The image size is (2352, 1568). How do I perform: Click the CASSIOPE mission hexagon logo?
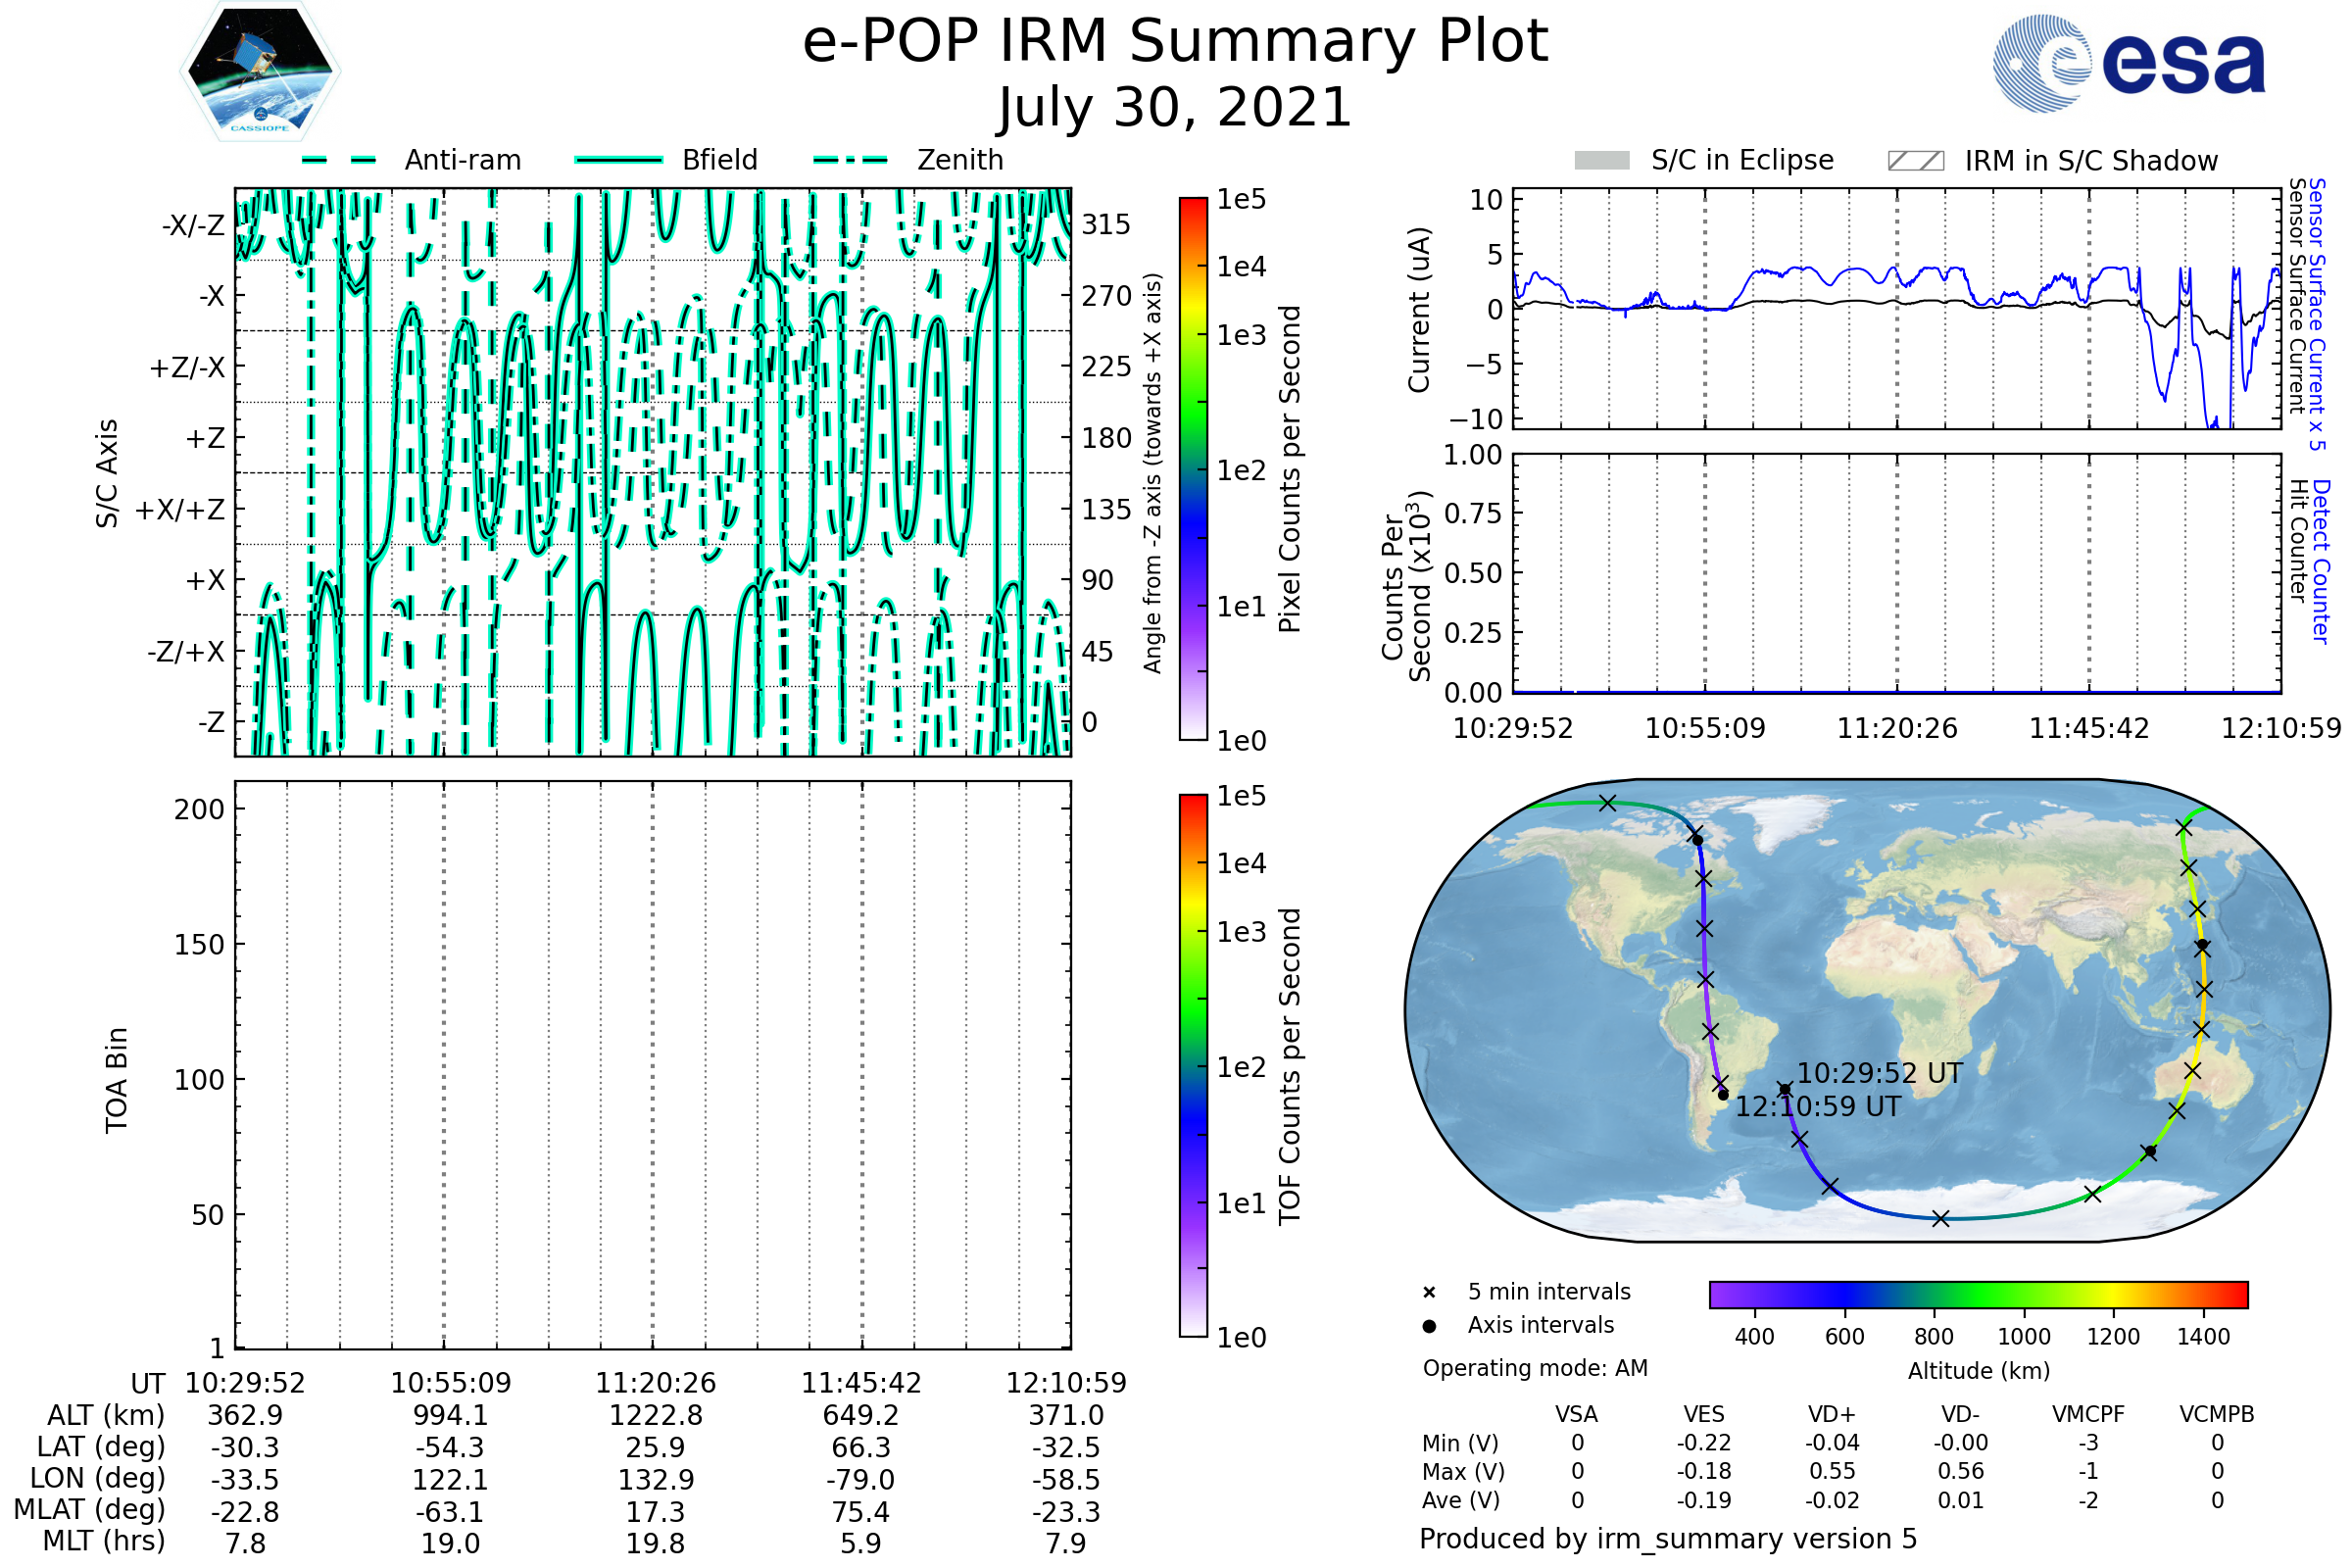[x=260, y=72]
